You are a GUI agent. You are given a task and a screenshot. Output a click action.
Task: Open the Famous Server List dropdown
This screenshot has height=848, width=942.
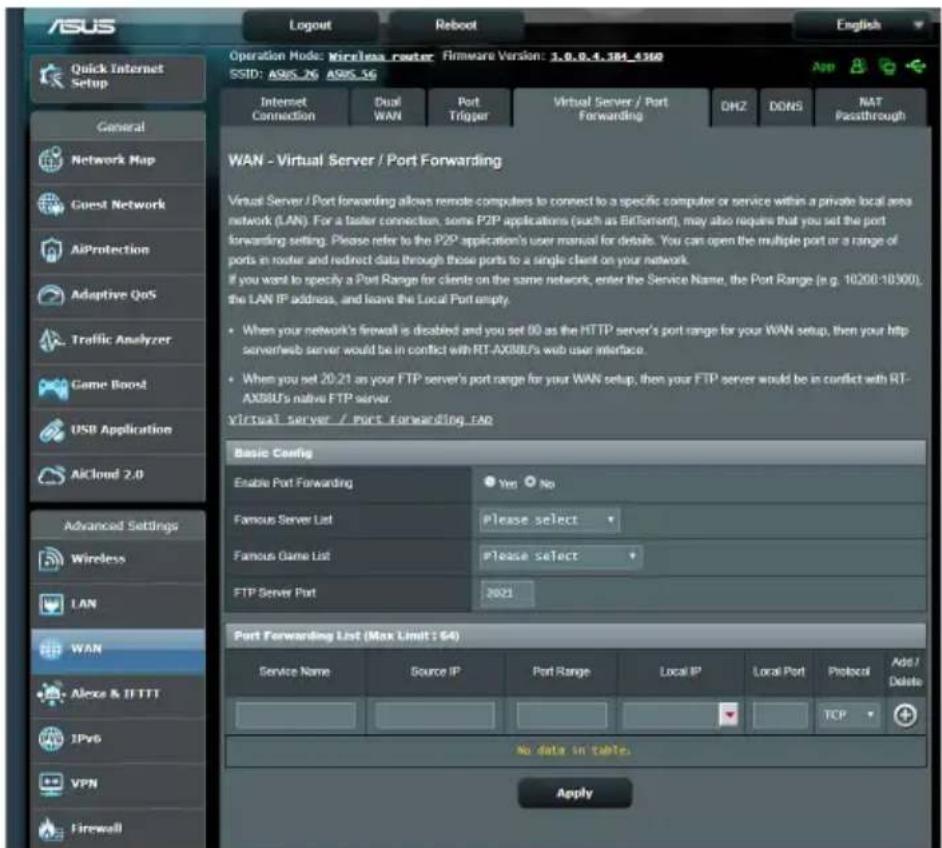point(550,519)
